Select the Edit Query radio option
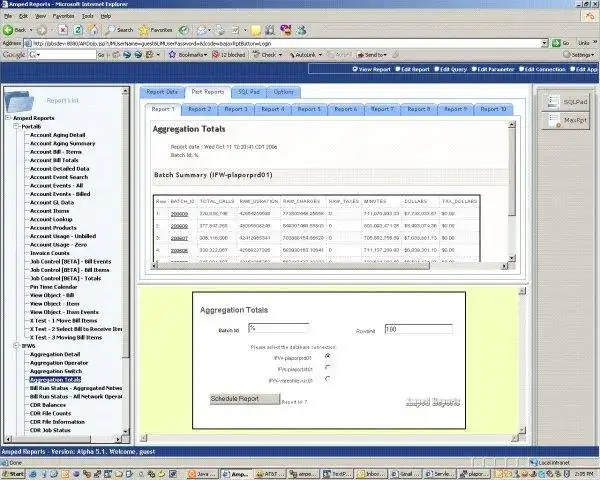Viewport: 600px width, 480px height. pyautogui.click(x=437, y=69)
